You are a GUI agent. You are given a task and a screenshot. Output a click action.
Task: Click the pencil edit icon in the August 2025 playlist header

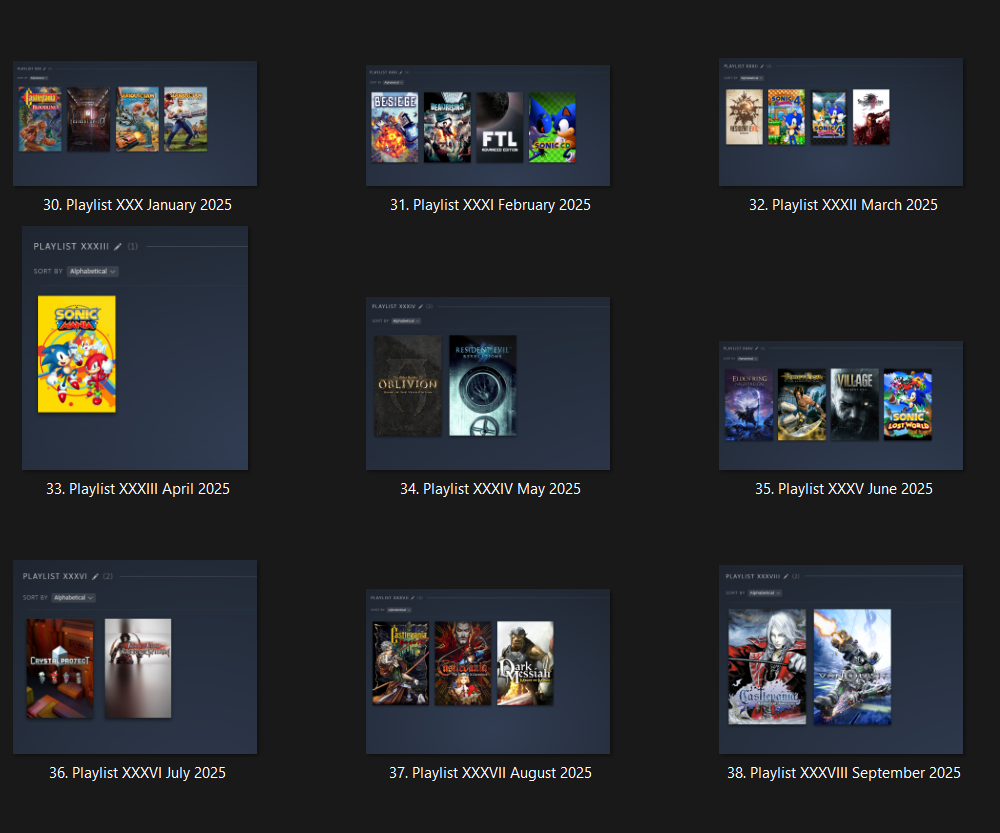coord(413,598)
